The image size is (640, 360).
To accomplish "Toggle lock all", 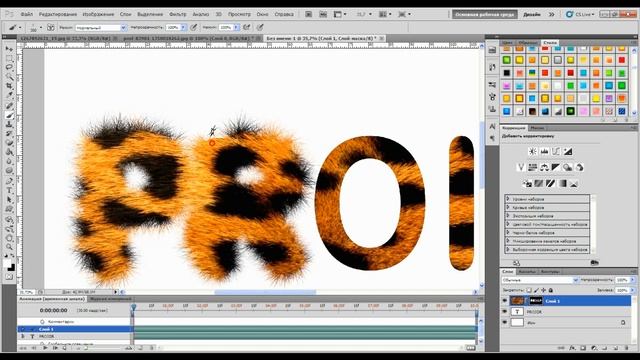I will click(551, 290).
